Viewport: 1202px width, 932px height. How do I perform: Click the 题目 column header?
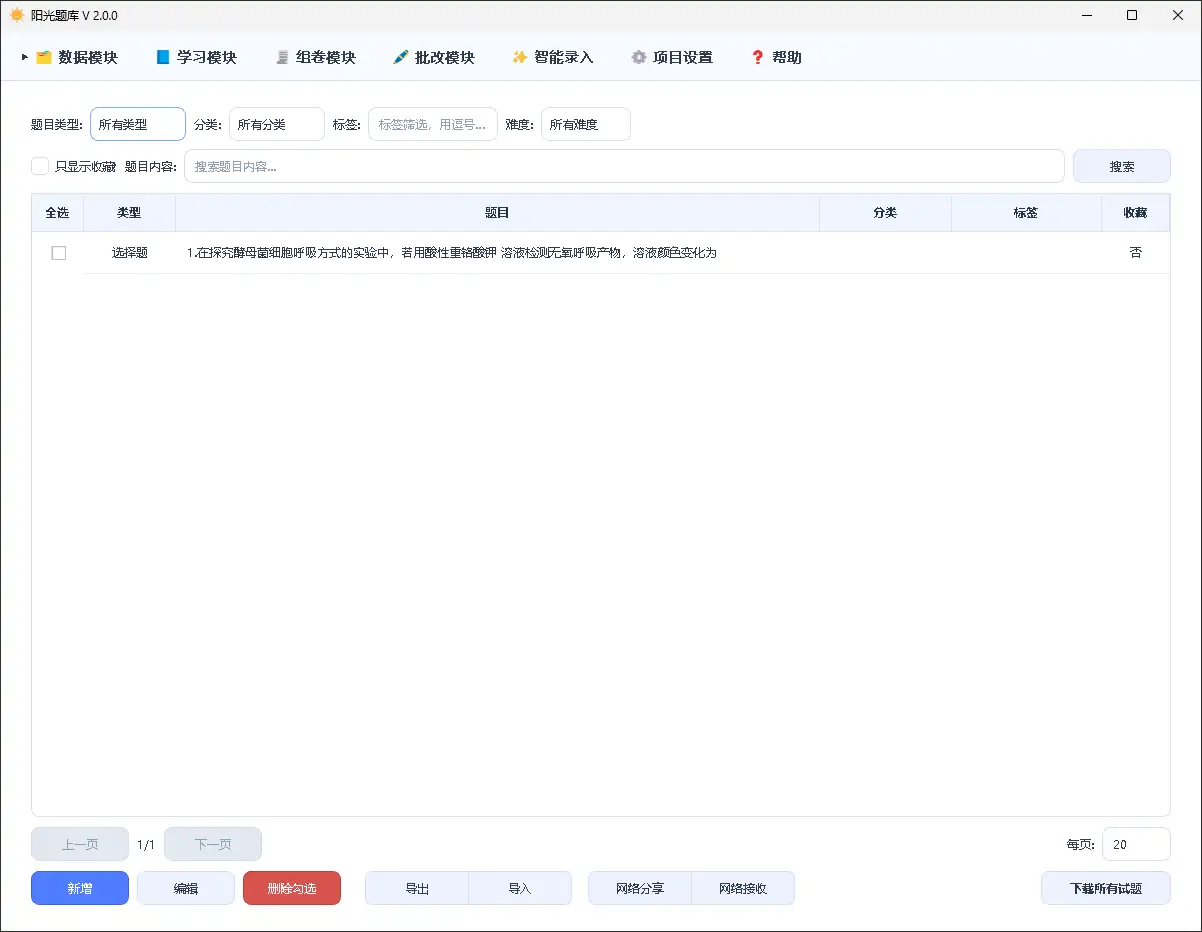point(498,213)
